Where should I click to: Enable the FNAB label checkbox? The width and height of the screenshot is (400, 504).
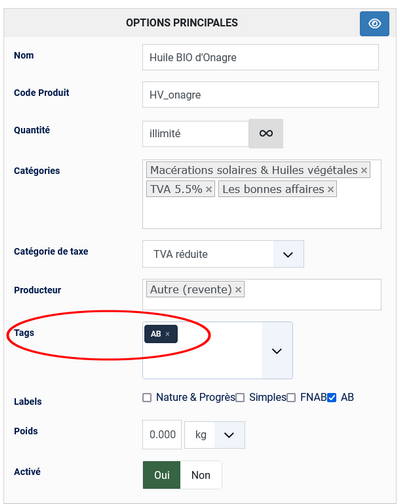pos(291,398)
